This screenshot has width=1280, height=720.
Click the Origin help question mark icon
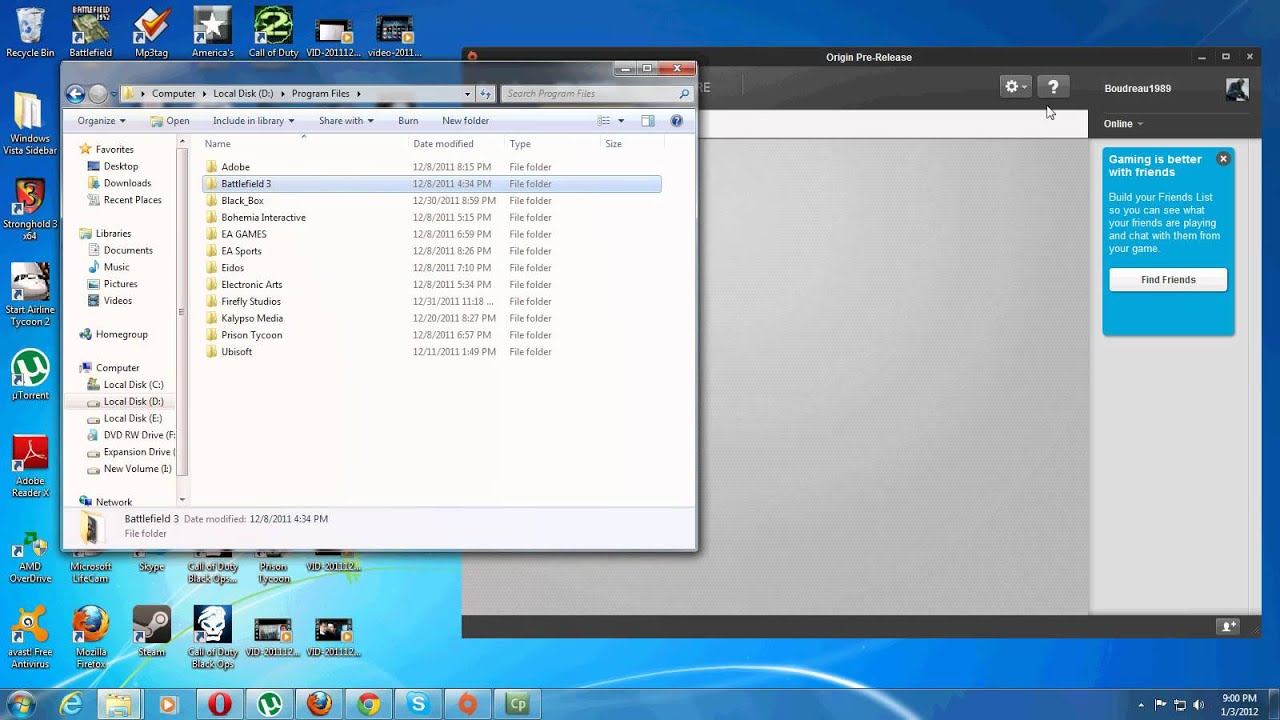point(1053,87)
